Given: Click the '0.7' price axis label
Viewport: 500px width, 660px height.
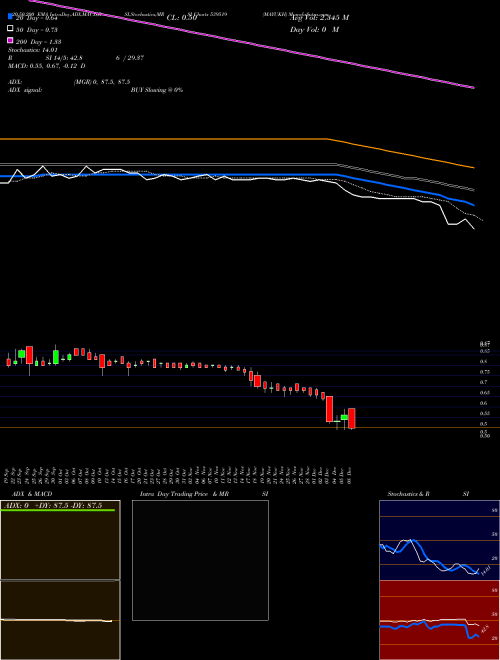Looking at the screenshot, I should (x=483, y=383).
